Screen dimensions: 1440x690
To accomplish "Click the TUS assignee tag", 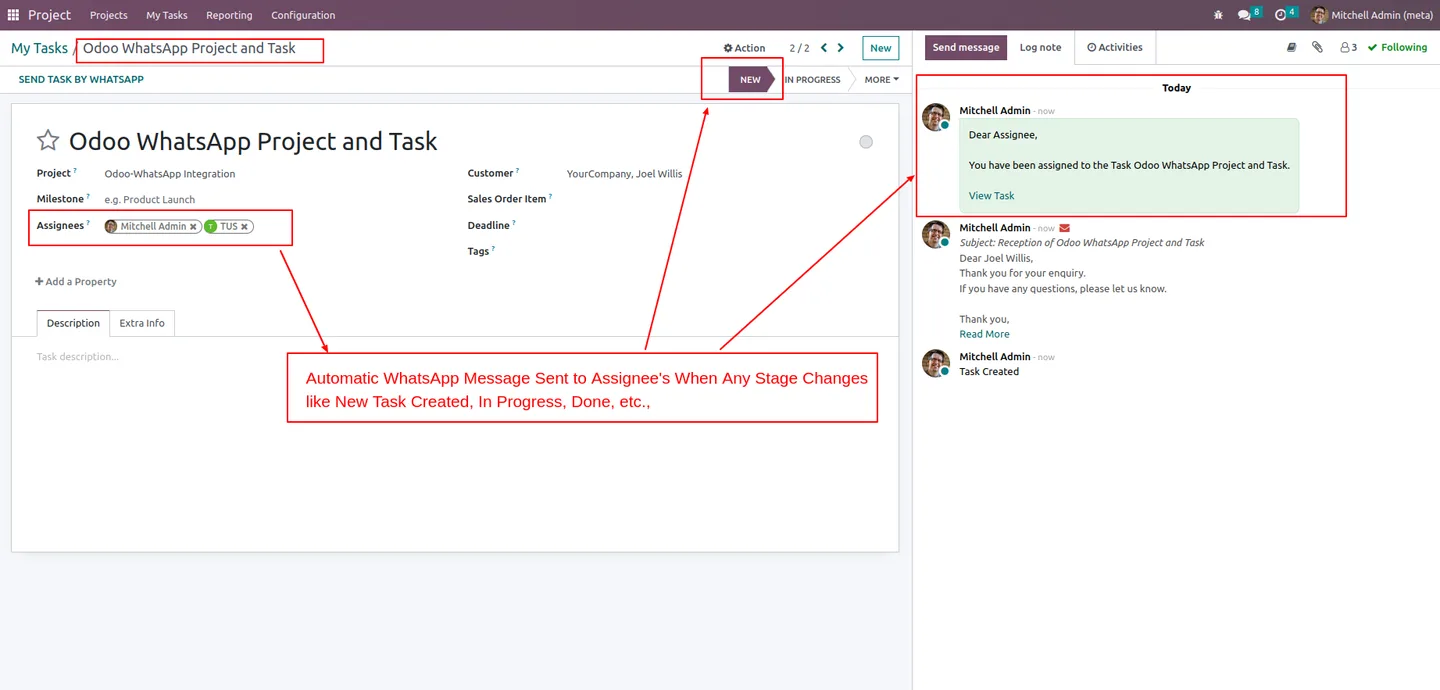I will click(229, 227).
